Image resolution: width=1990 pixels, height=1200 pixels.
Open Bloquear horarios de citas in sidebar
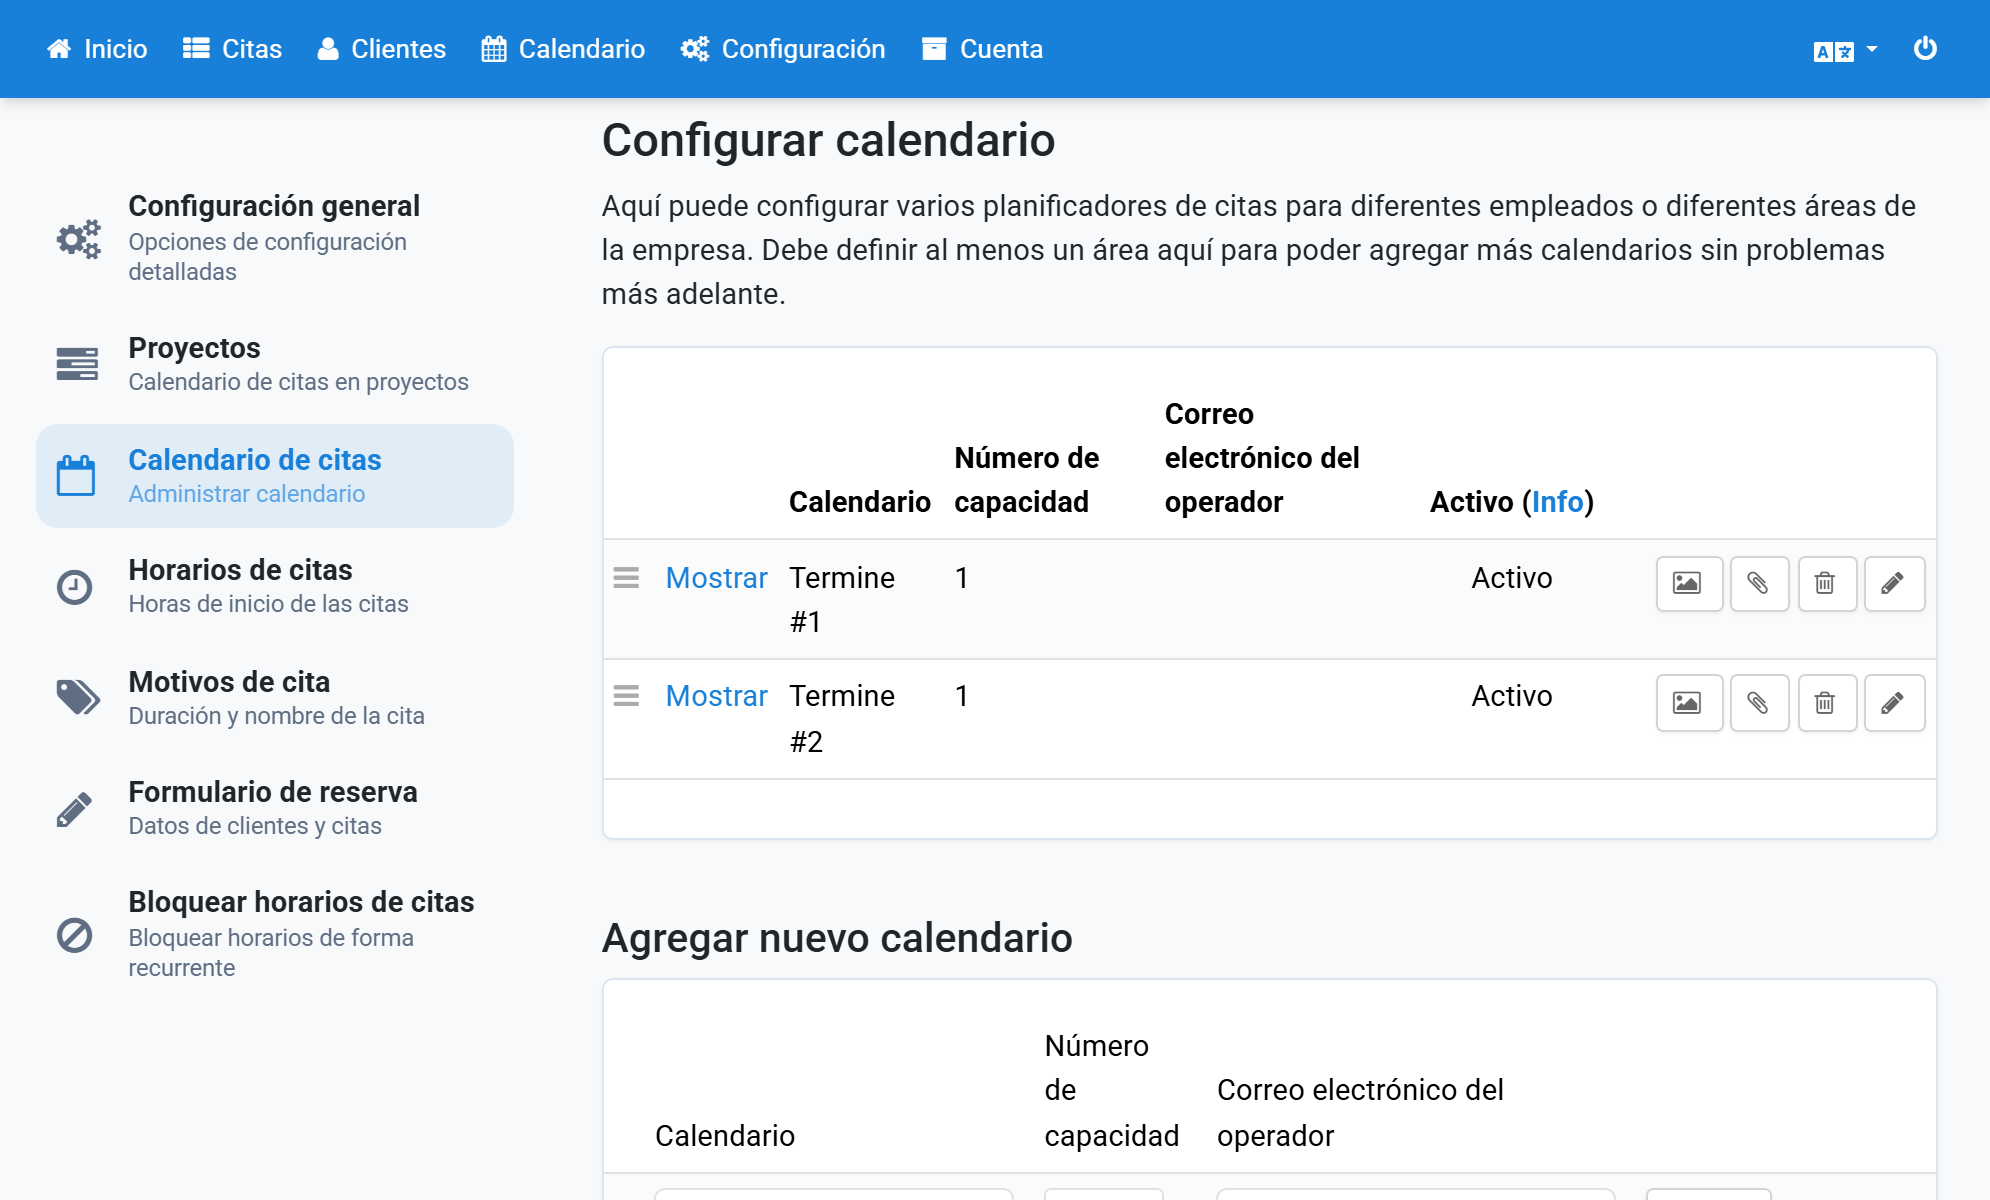click(x=275, y=934)
